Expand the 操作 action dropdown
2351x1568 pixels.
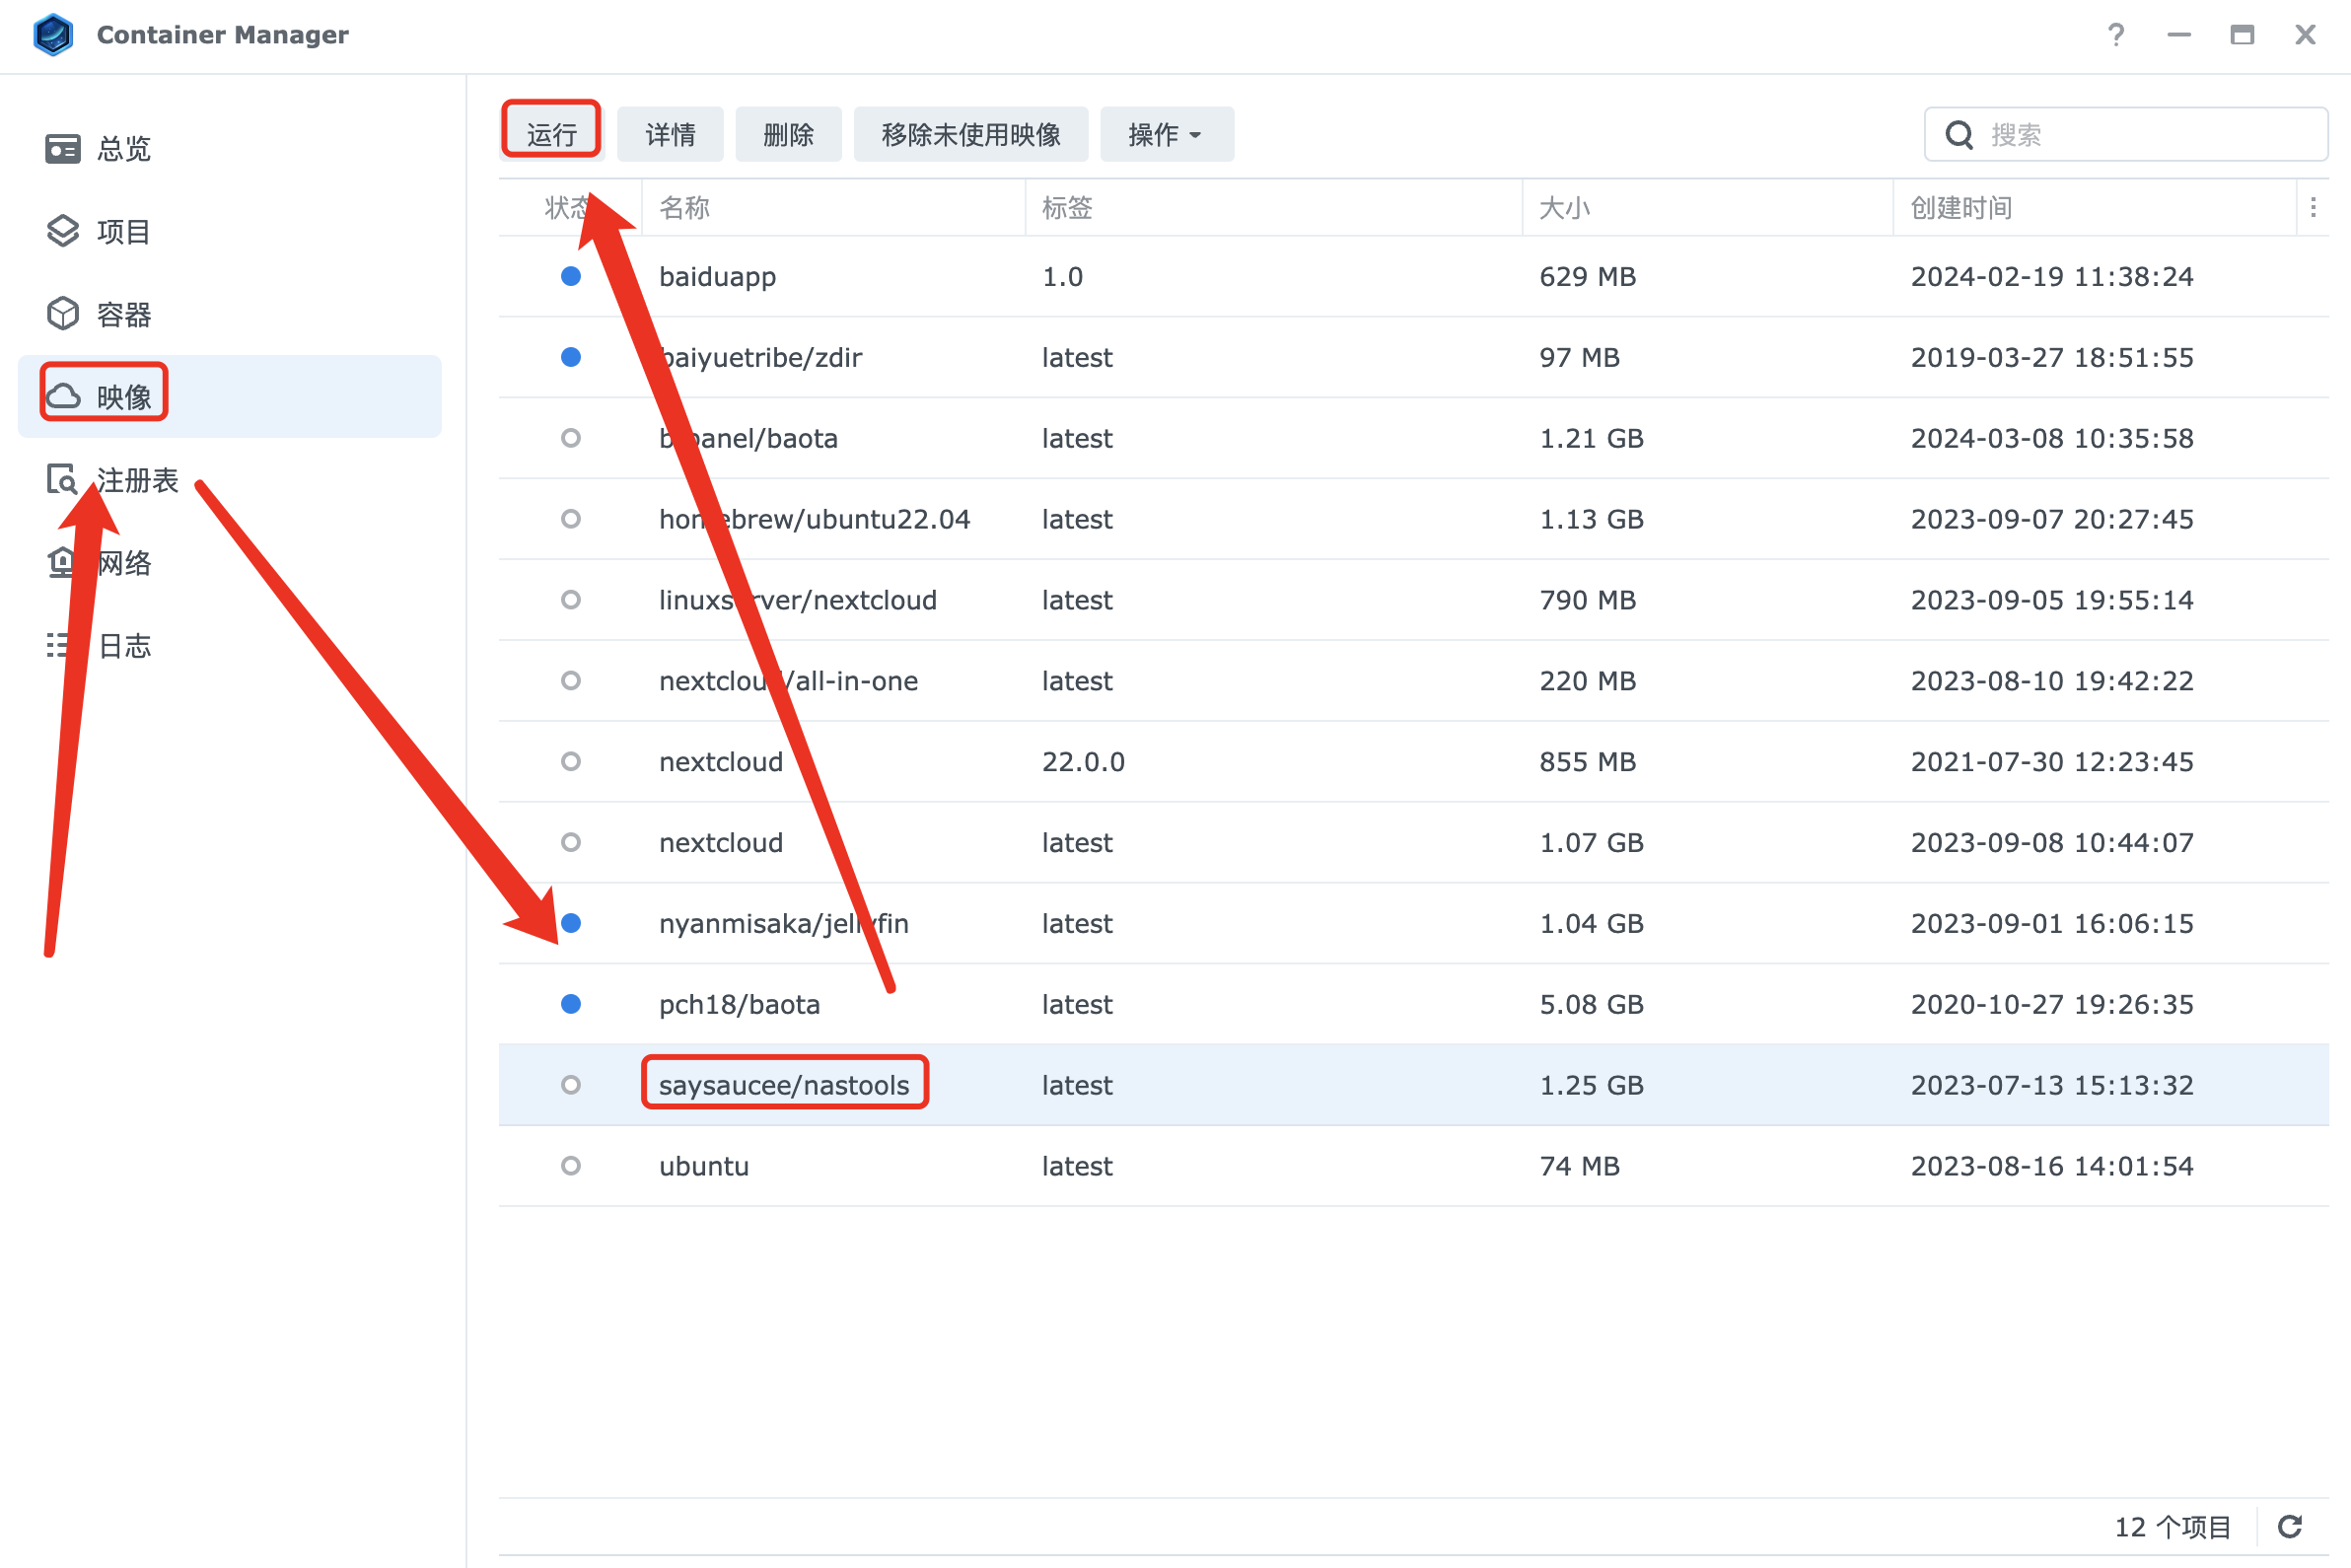coord(1167,134)
